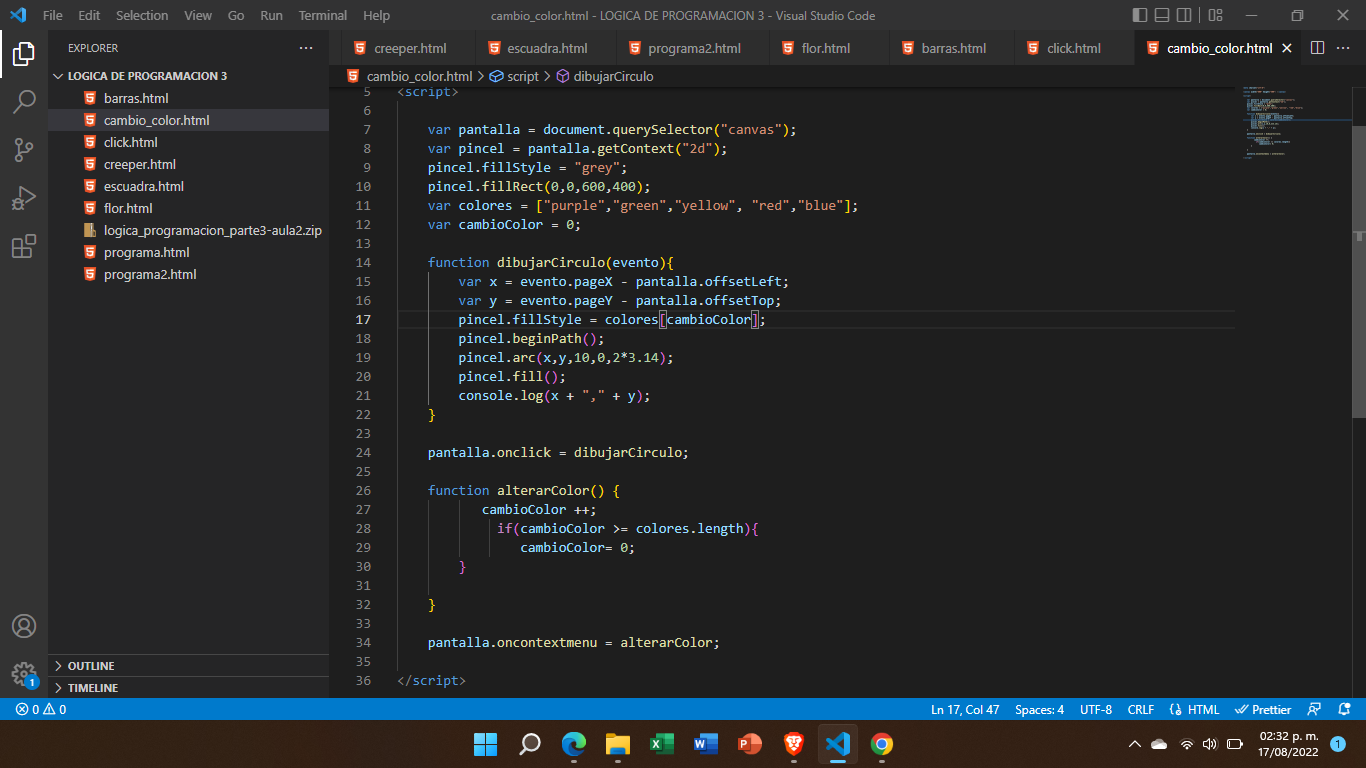The height and width of the screenshot is (768, 1366).
Task: Open programa.html in the explorer
Action: (x=188, y=252)
